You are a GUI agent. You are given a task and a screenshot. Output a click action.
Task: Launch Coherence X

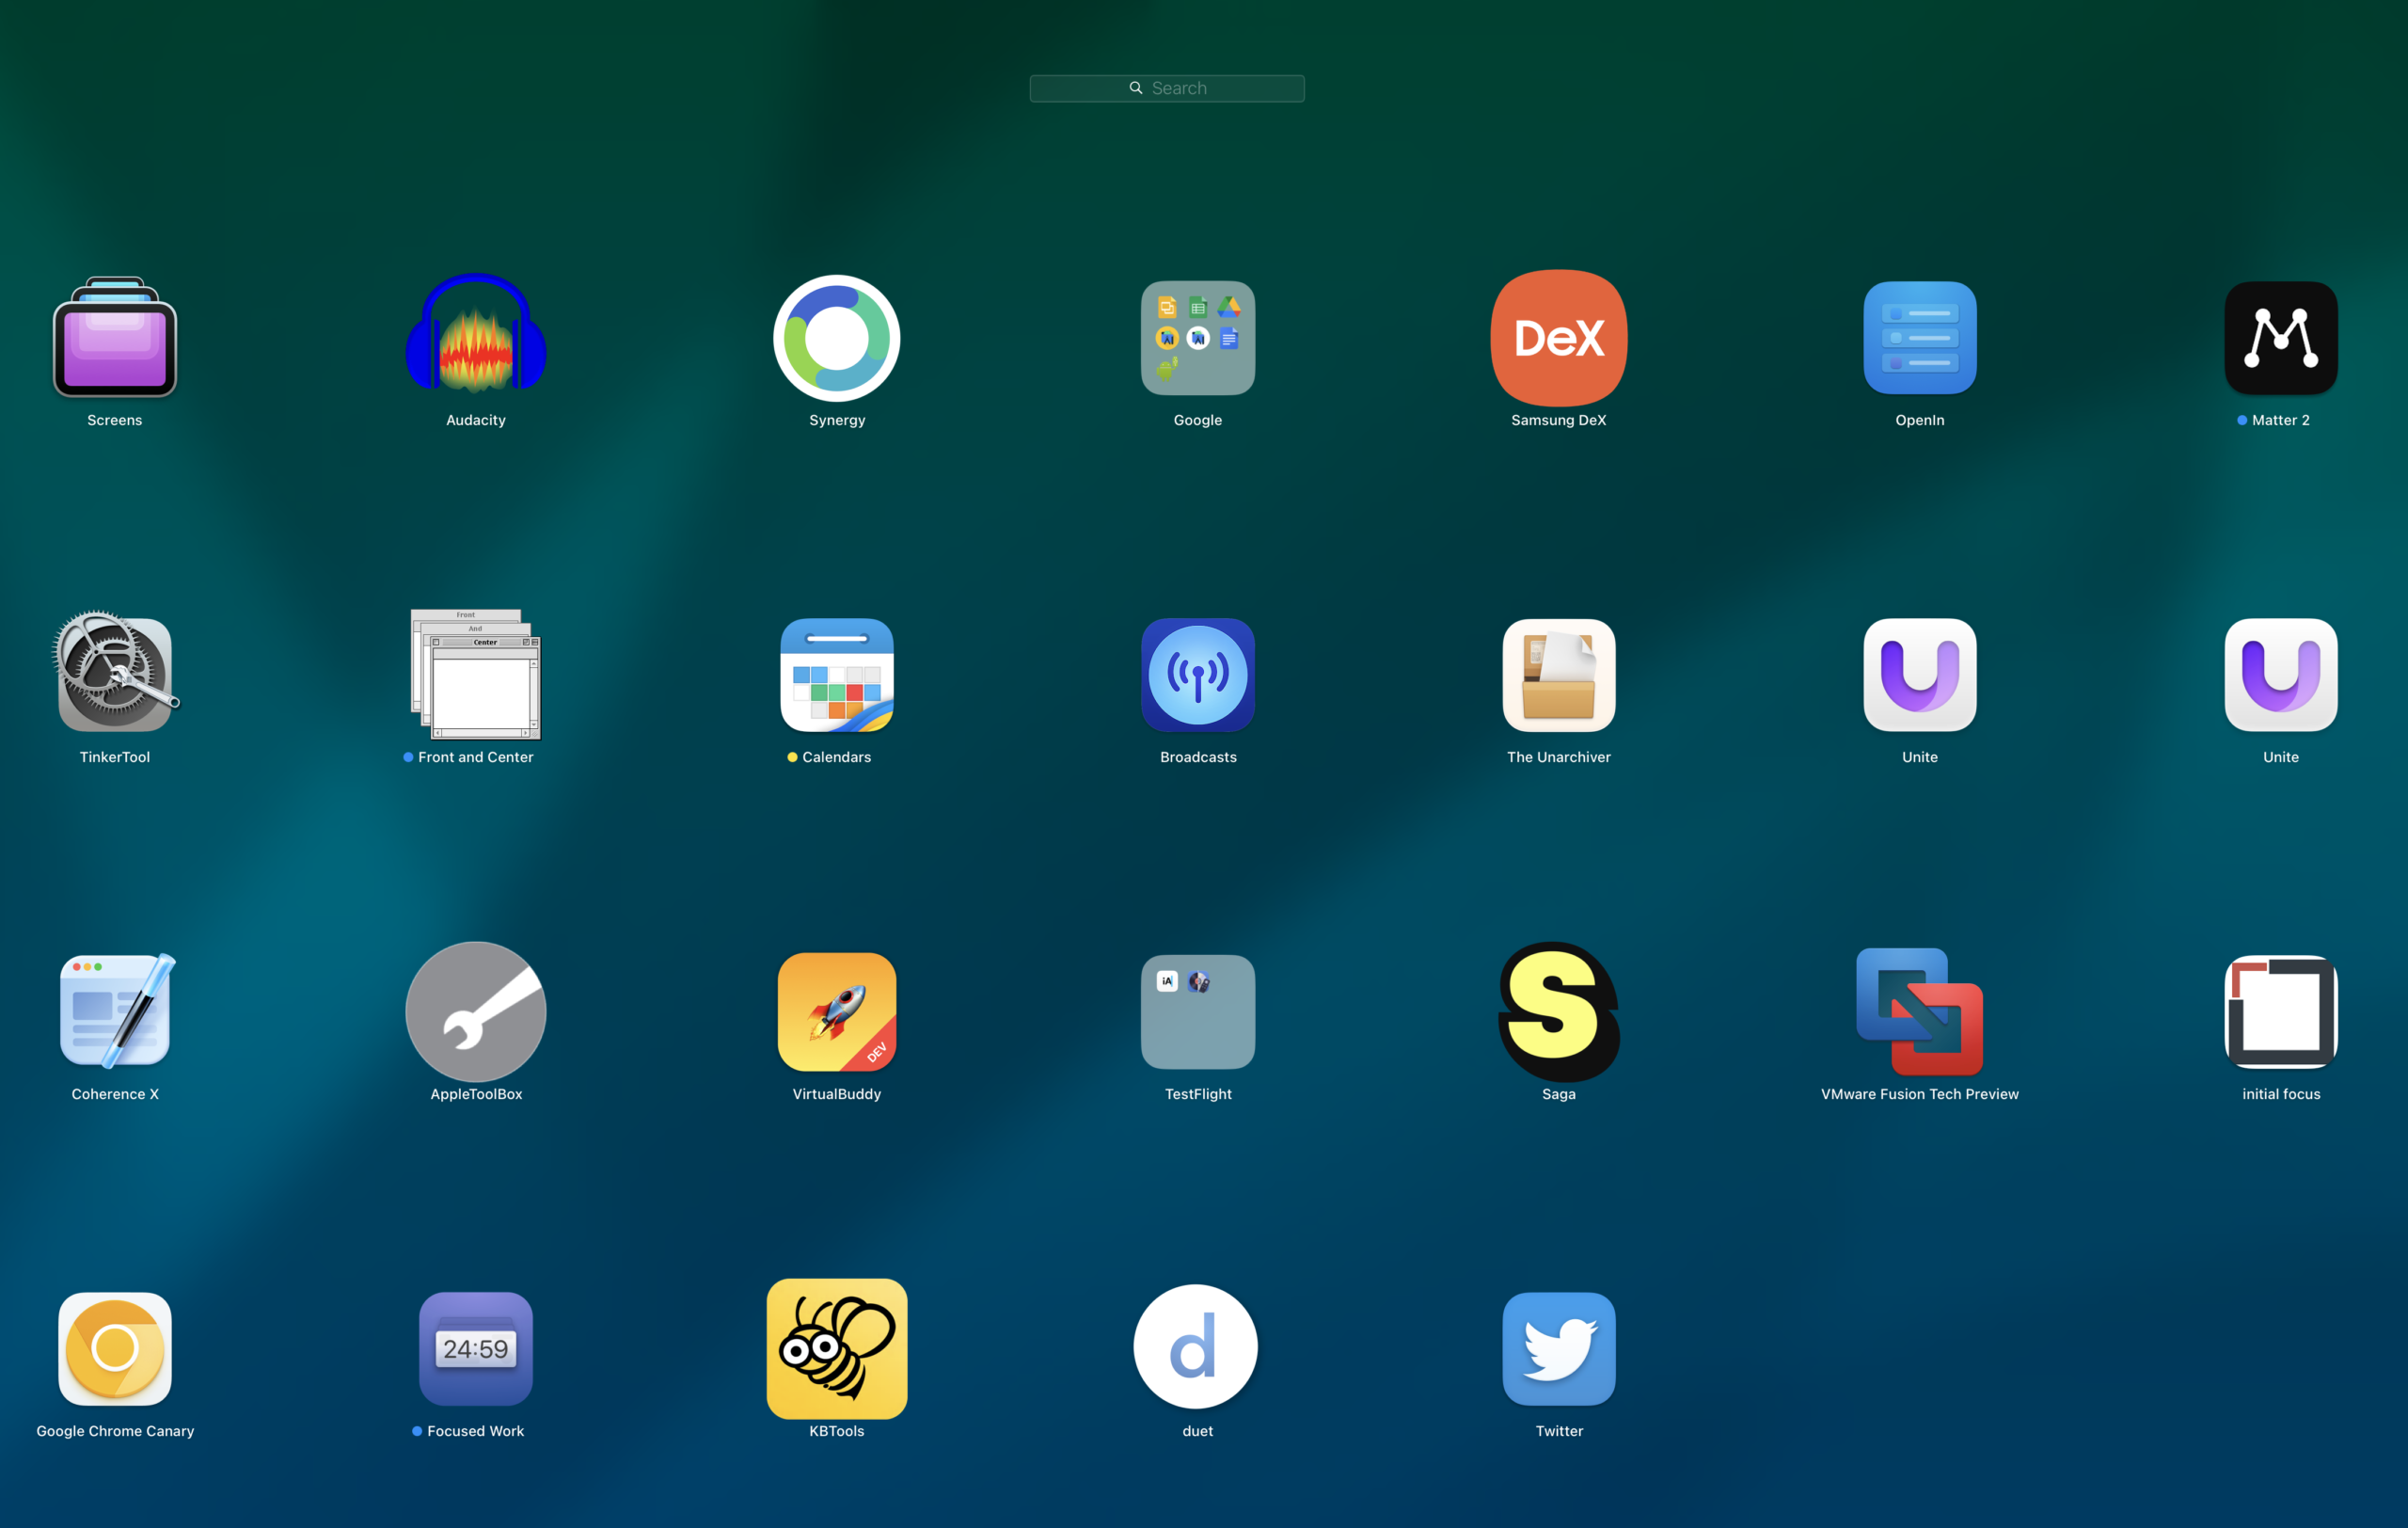point(115,1010)
